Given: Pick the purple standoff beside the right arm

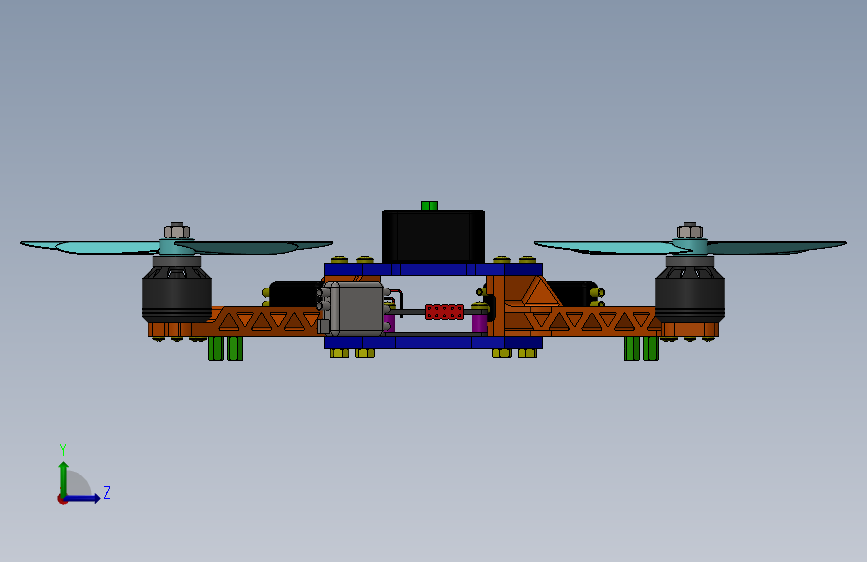Looking at the screenshot, I should click(x=479, y=321).
